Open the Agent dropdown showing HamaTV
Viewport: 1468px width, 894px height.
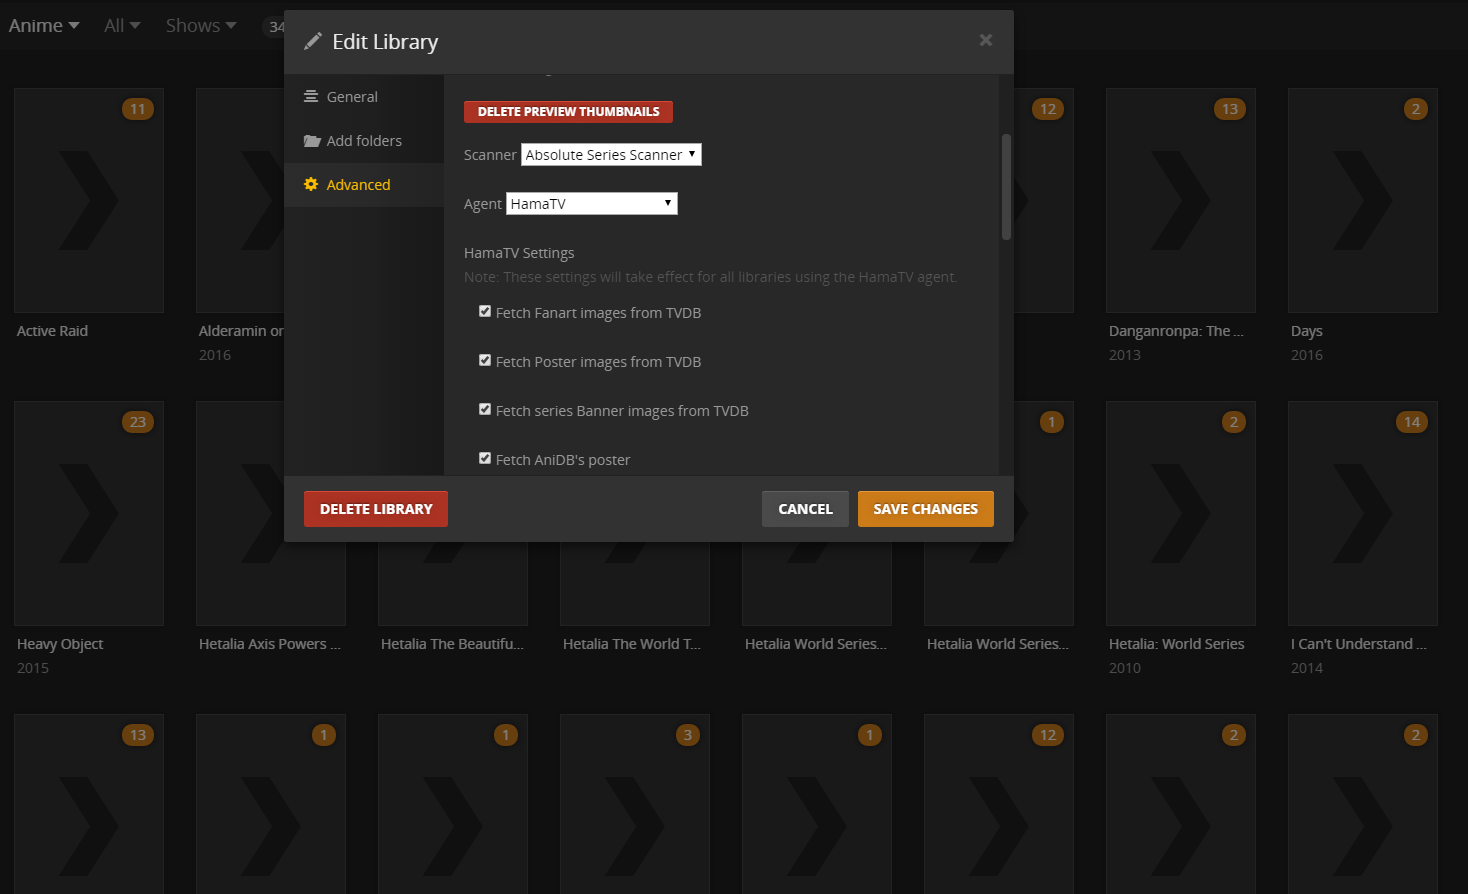click(592, 203)
